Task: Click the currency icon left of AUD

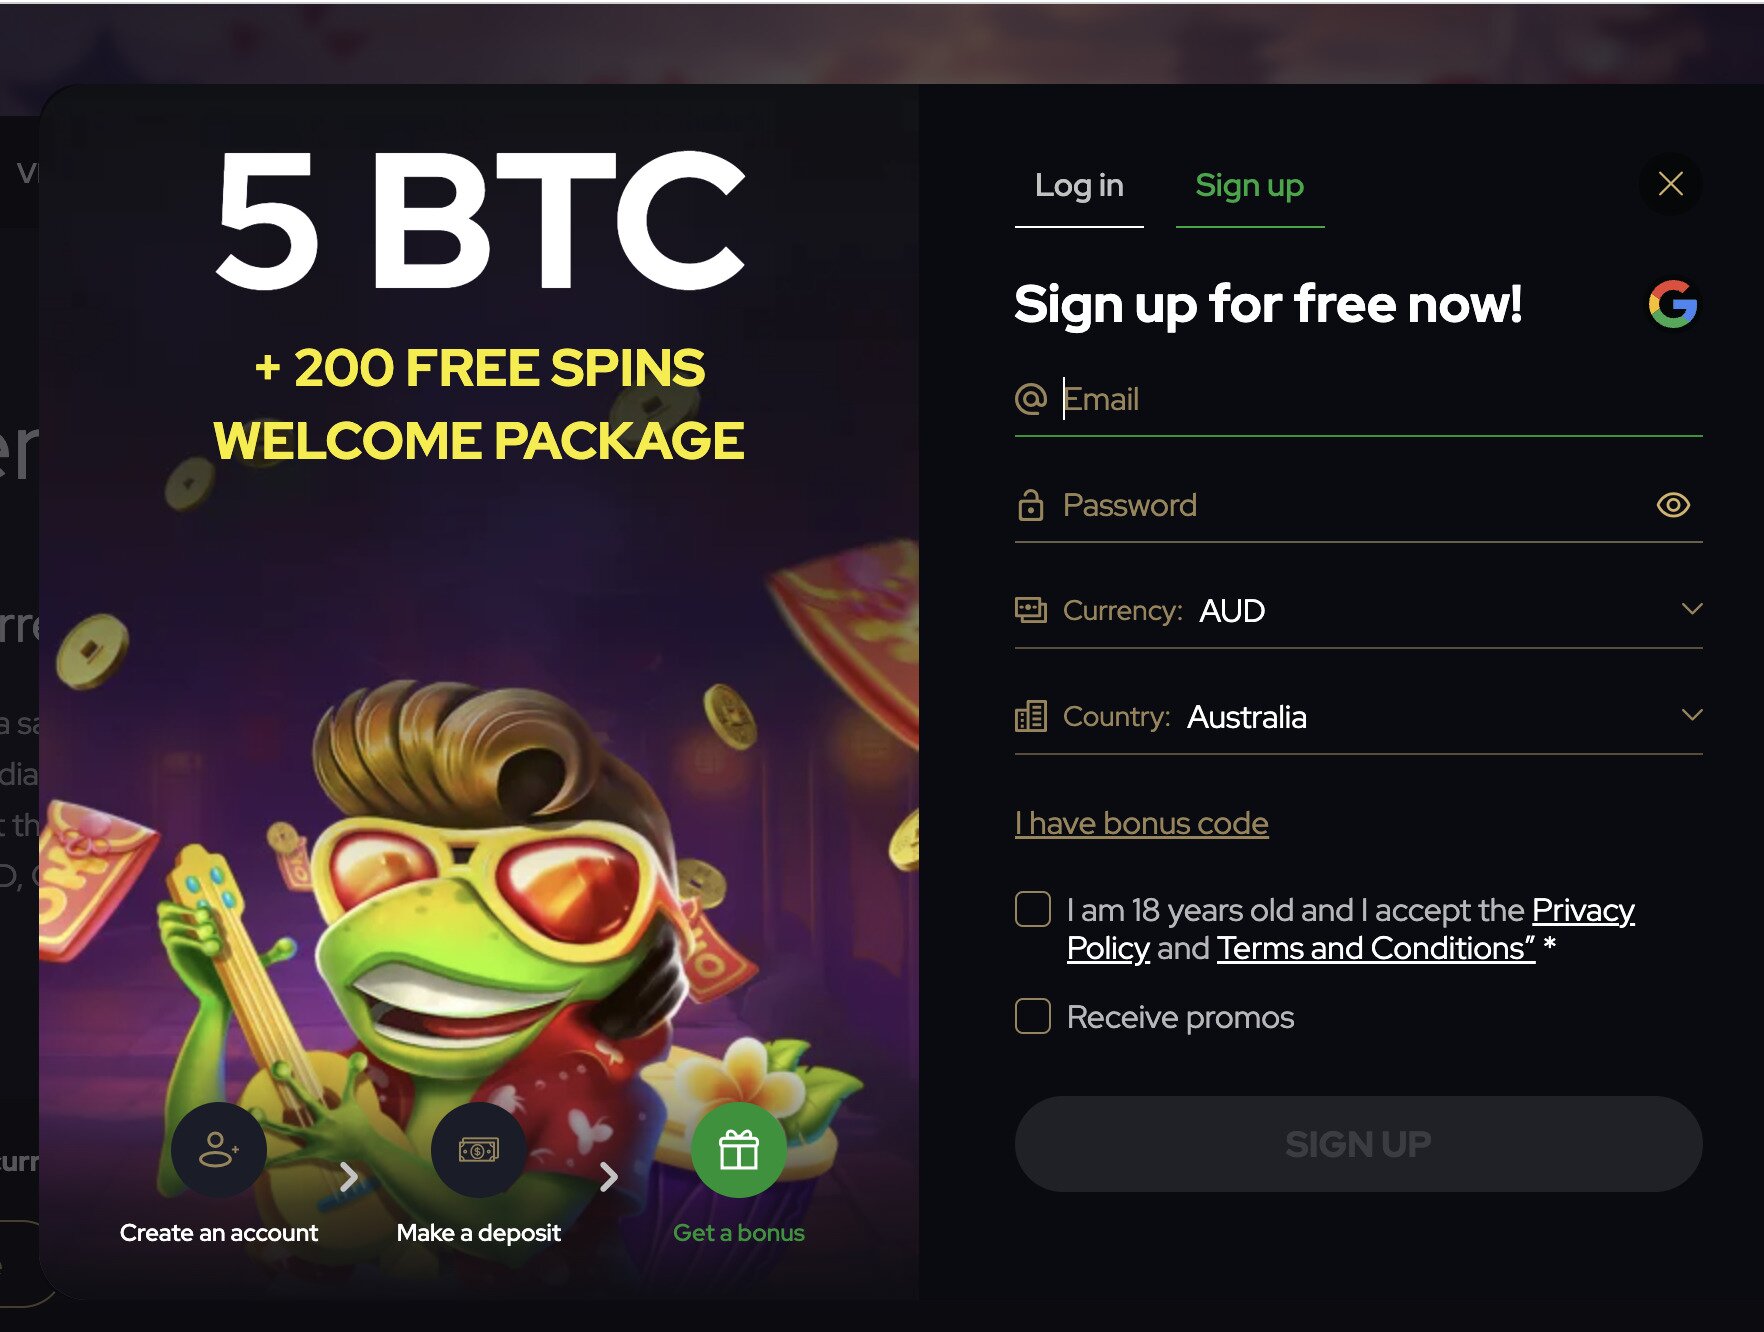Action: (1030, 610)
